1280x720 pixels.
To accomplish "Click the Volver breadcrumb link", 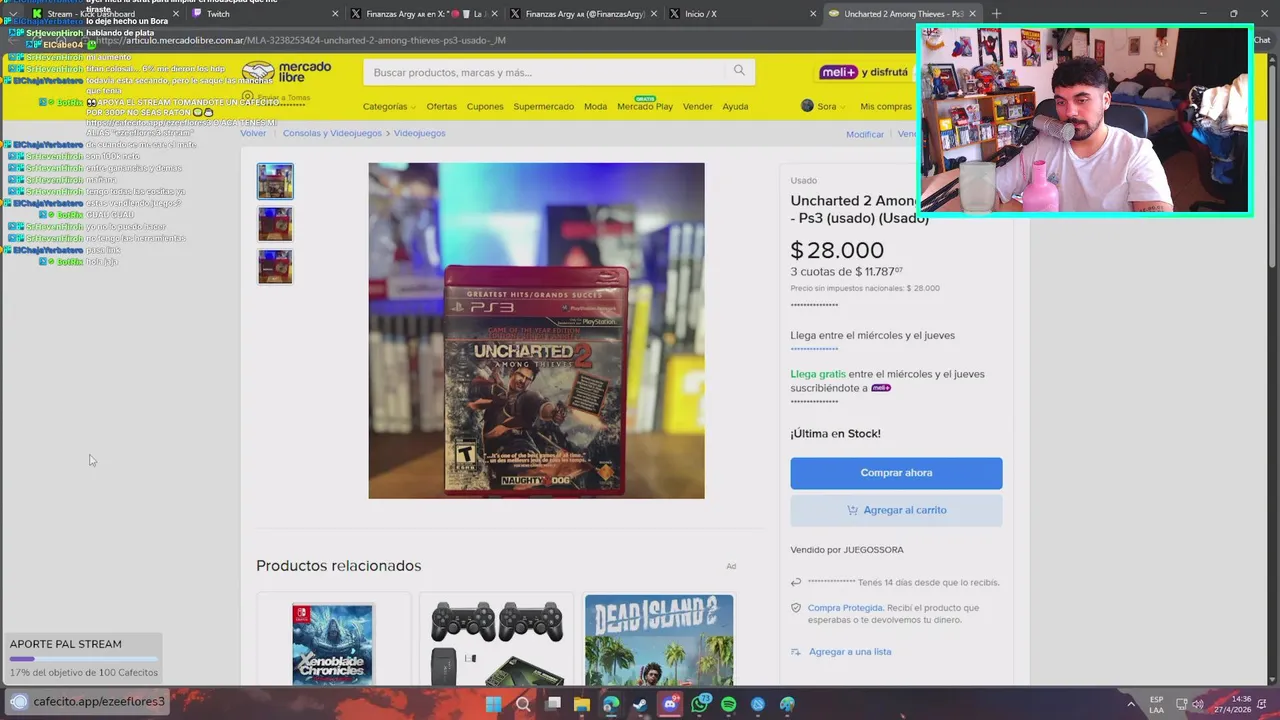I will coord(253,133).
